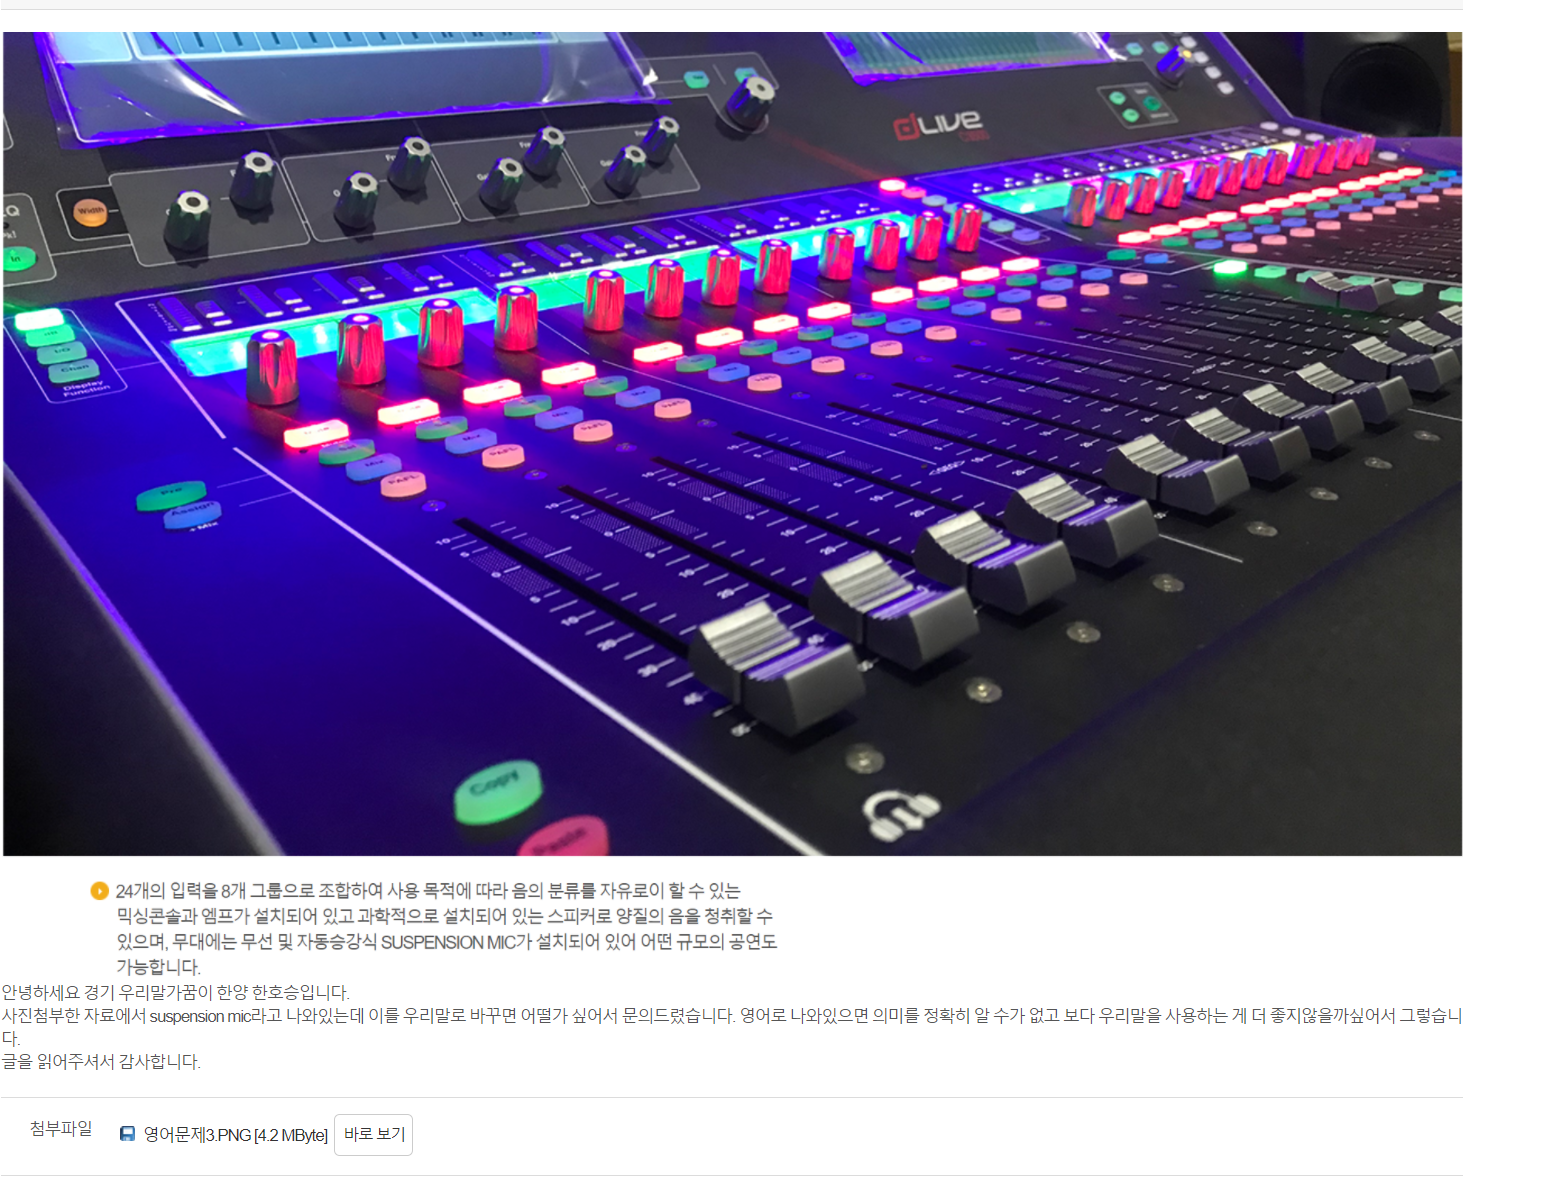This screenshot has height=1185, width=1555.
Task: Click the headphone icon on the console
Action: (901, 813)
